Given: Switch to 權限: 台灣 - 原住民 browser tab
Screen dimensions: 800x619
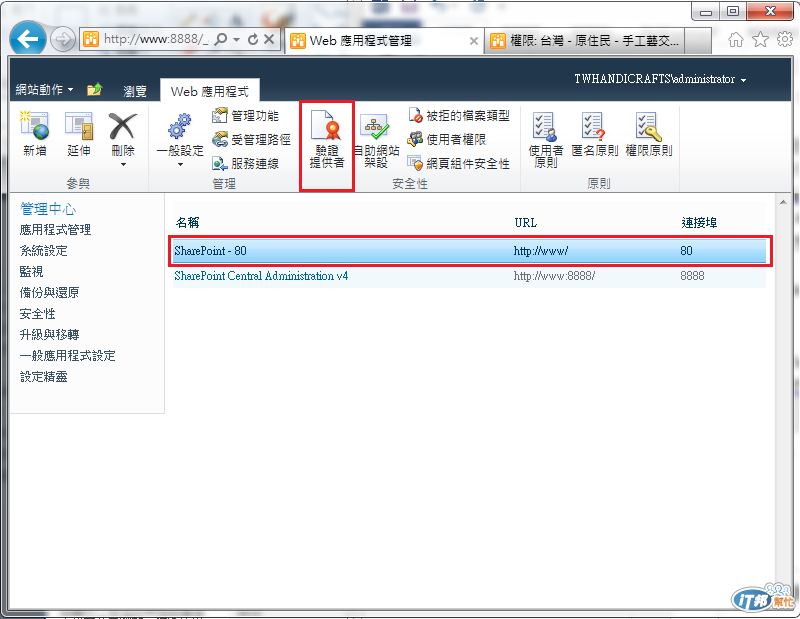Looking at the screenshot, I should [x=585, y=40].
